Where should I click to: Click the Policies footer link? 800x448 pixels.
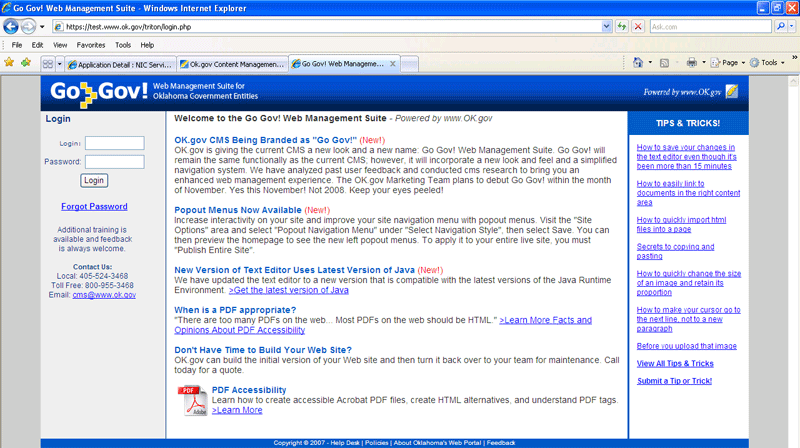pos(377,443)
